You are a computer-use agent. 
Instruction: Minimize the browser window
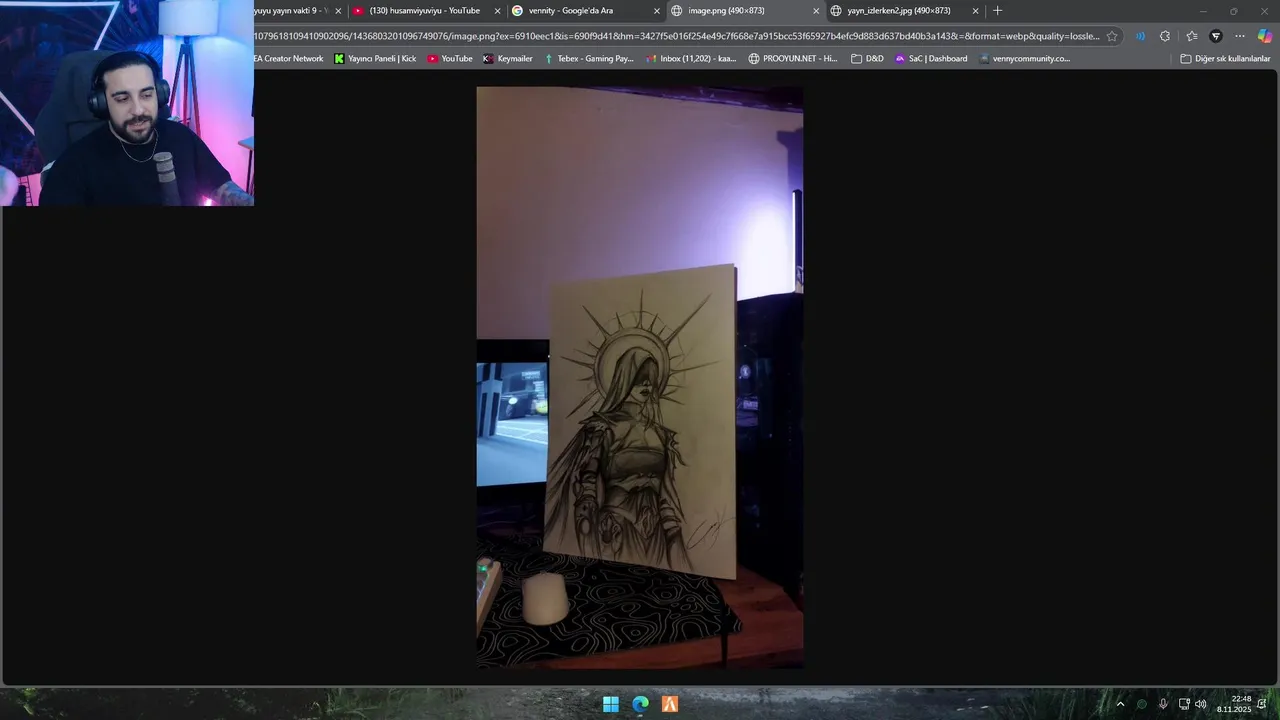[1202, 11]
